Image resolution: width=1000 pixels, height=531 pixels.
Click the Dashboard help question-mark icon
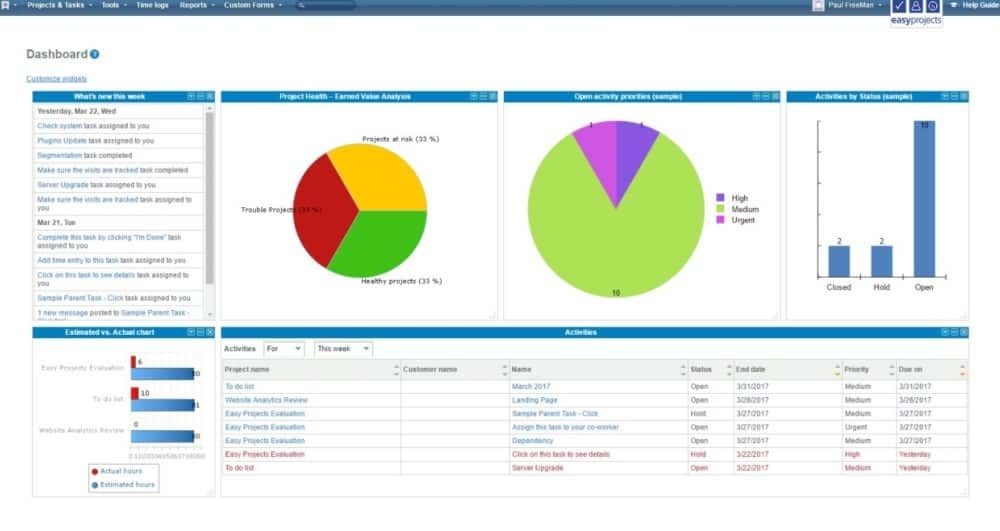tap(95, 55)
